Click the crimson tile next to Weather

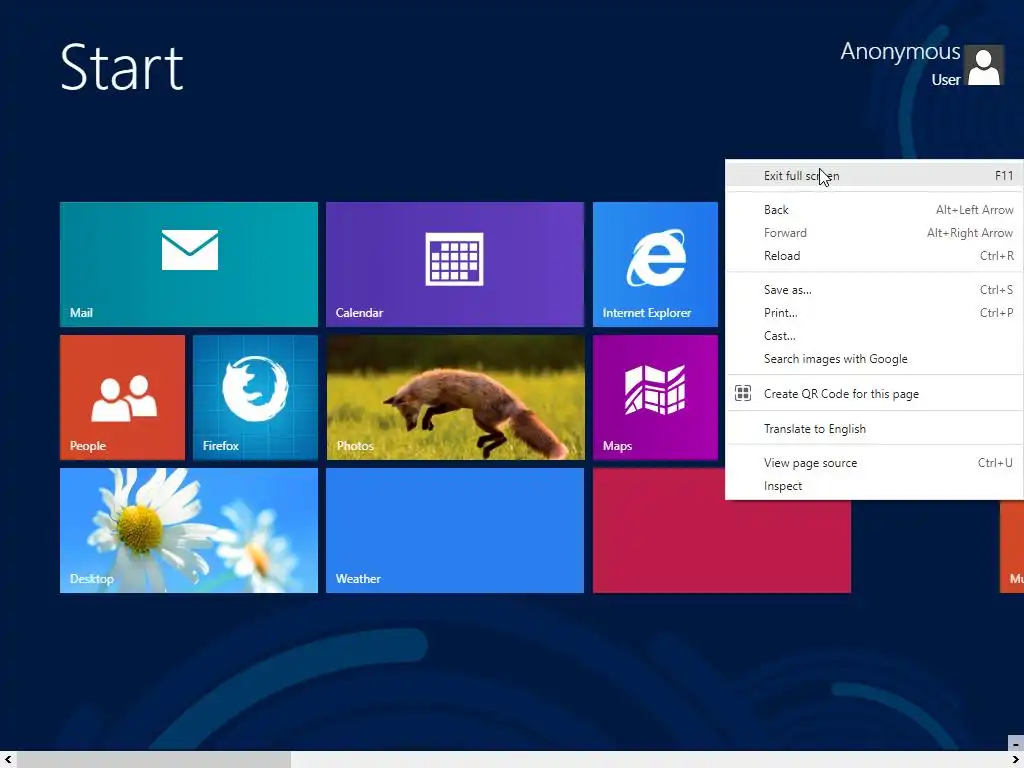(x=722, y=546)
